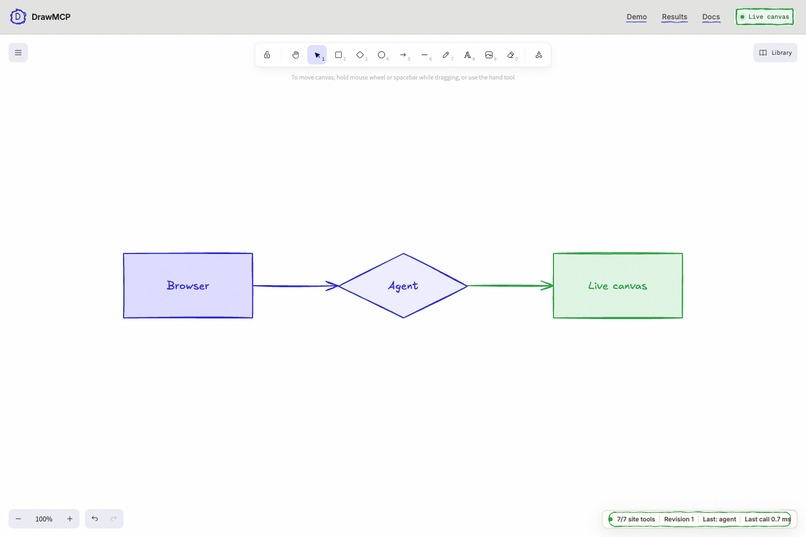Zoom in with the plus button
806x537 pixels.
coord(69,519)
